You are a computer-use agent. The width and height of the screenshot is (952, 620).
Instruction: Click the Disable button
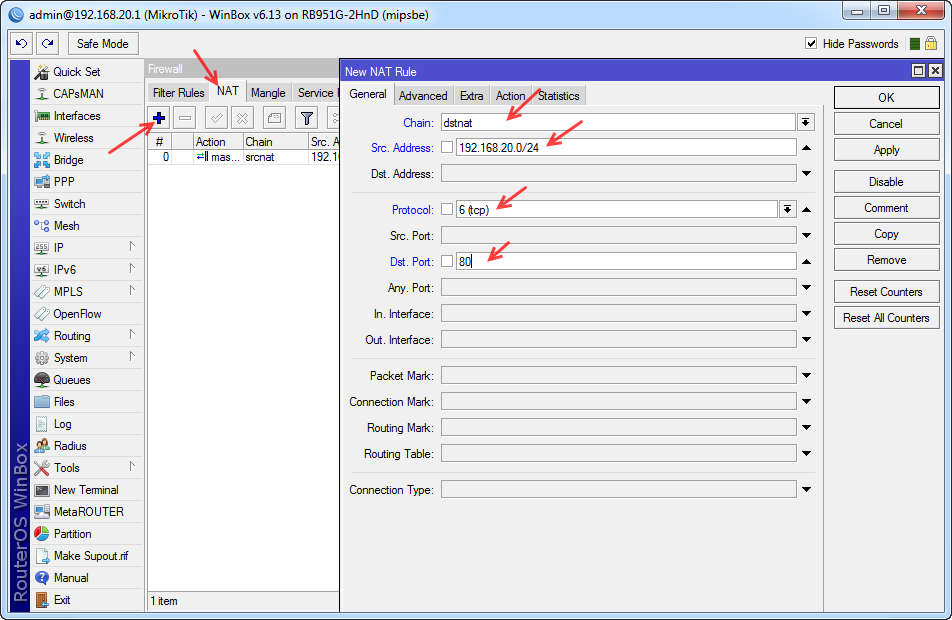click(886, 182)
